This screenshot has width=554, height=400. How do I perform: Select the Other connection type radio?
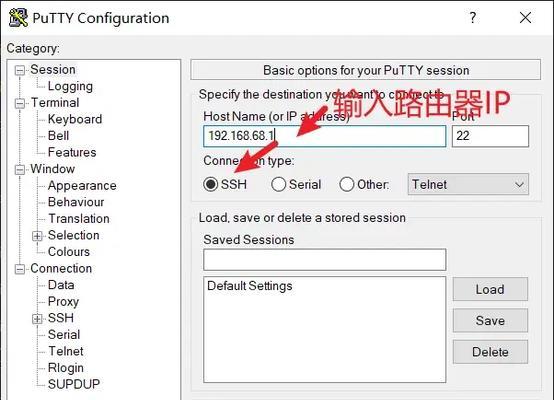pyautogui.click(x=347, y=184)
